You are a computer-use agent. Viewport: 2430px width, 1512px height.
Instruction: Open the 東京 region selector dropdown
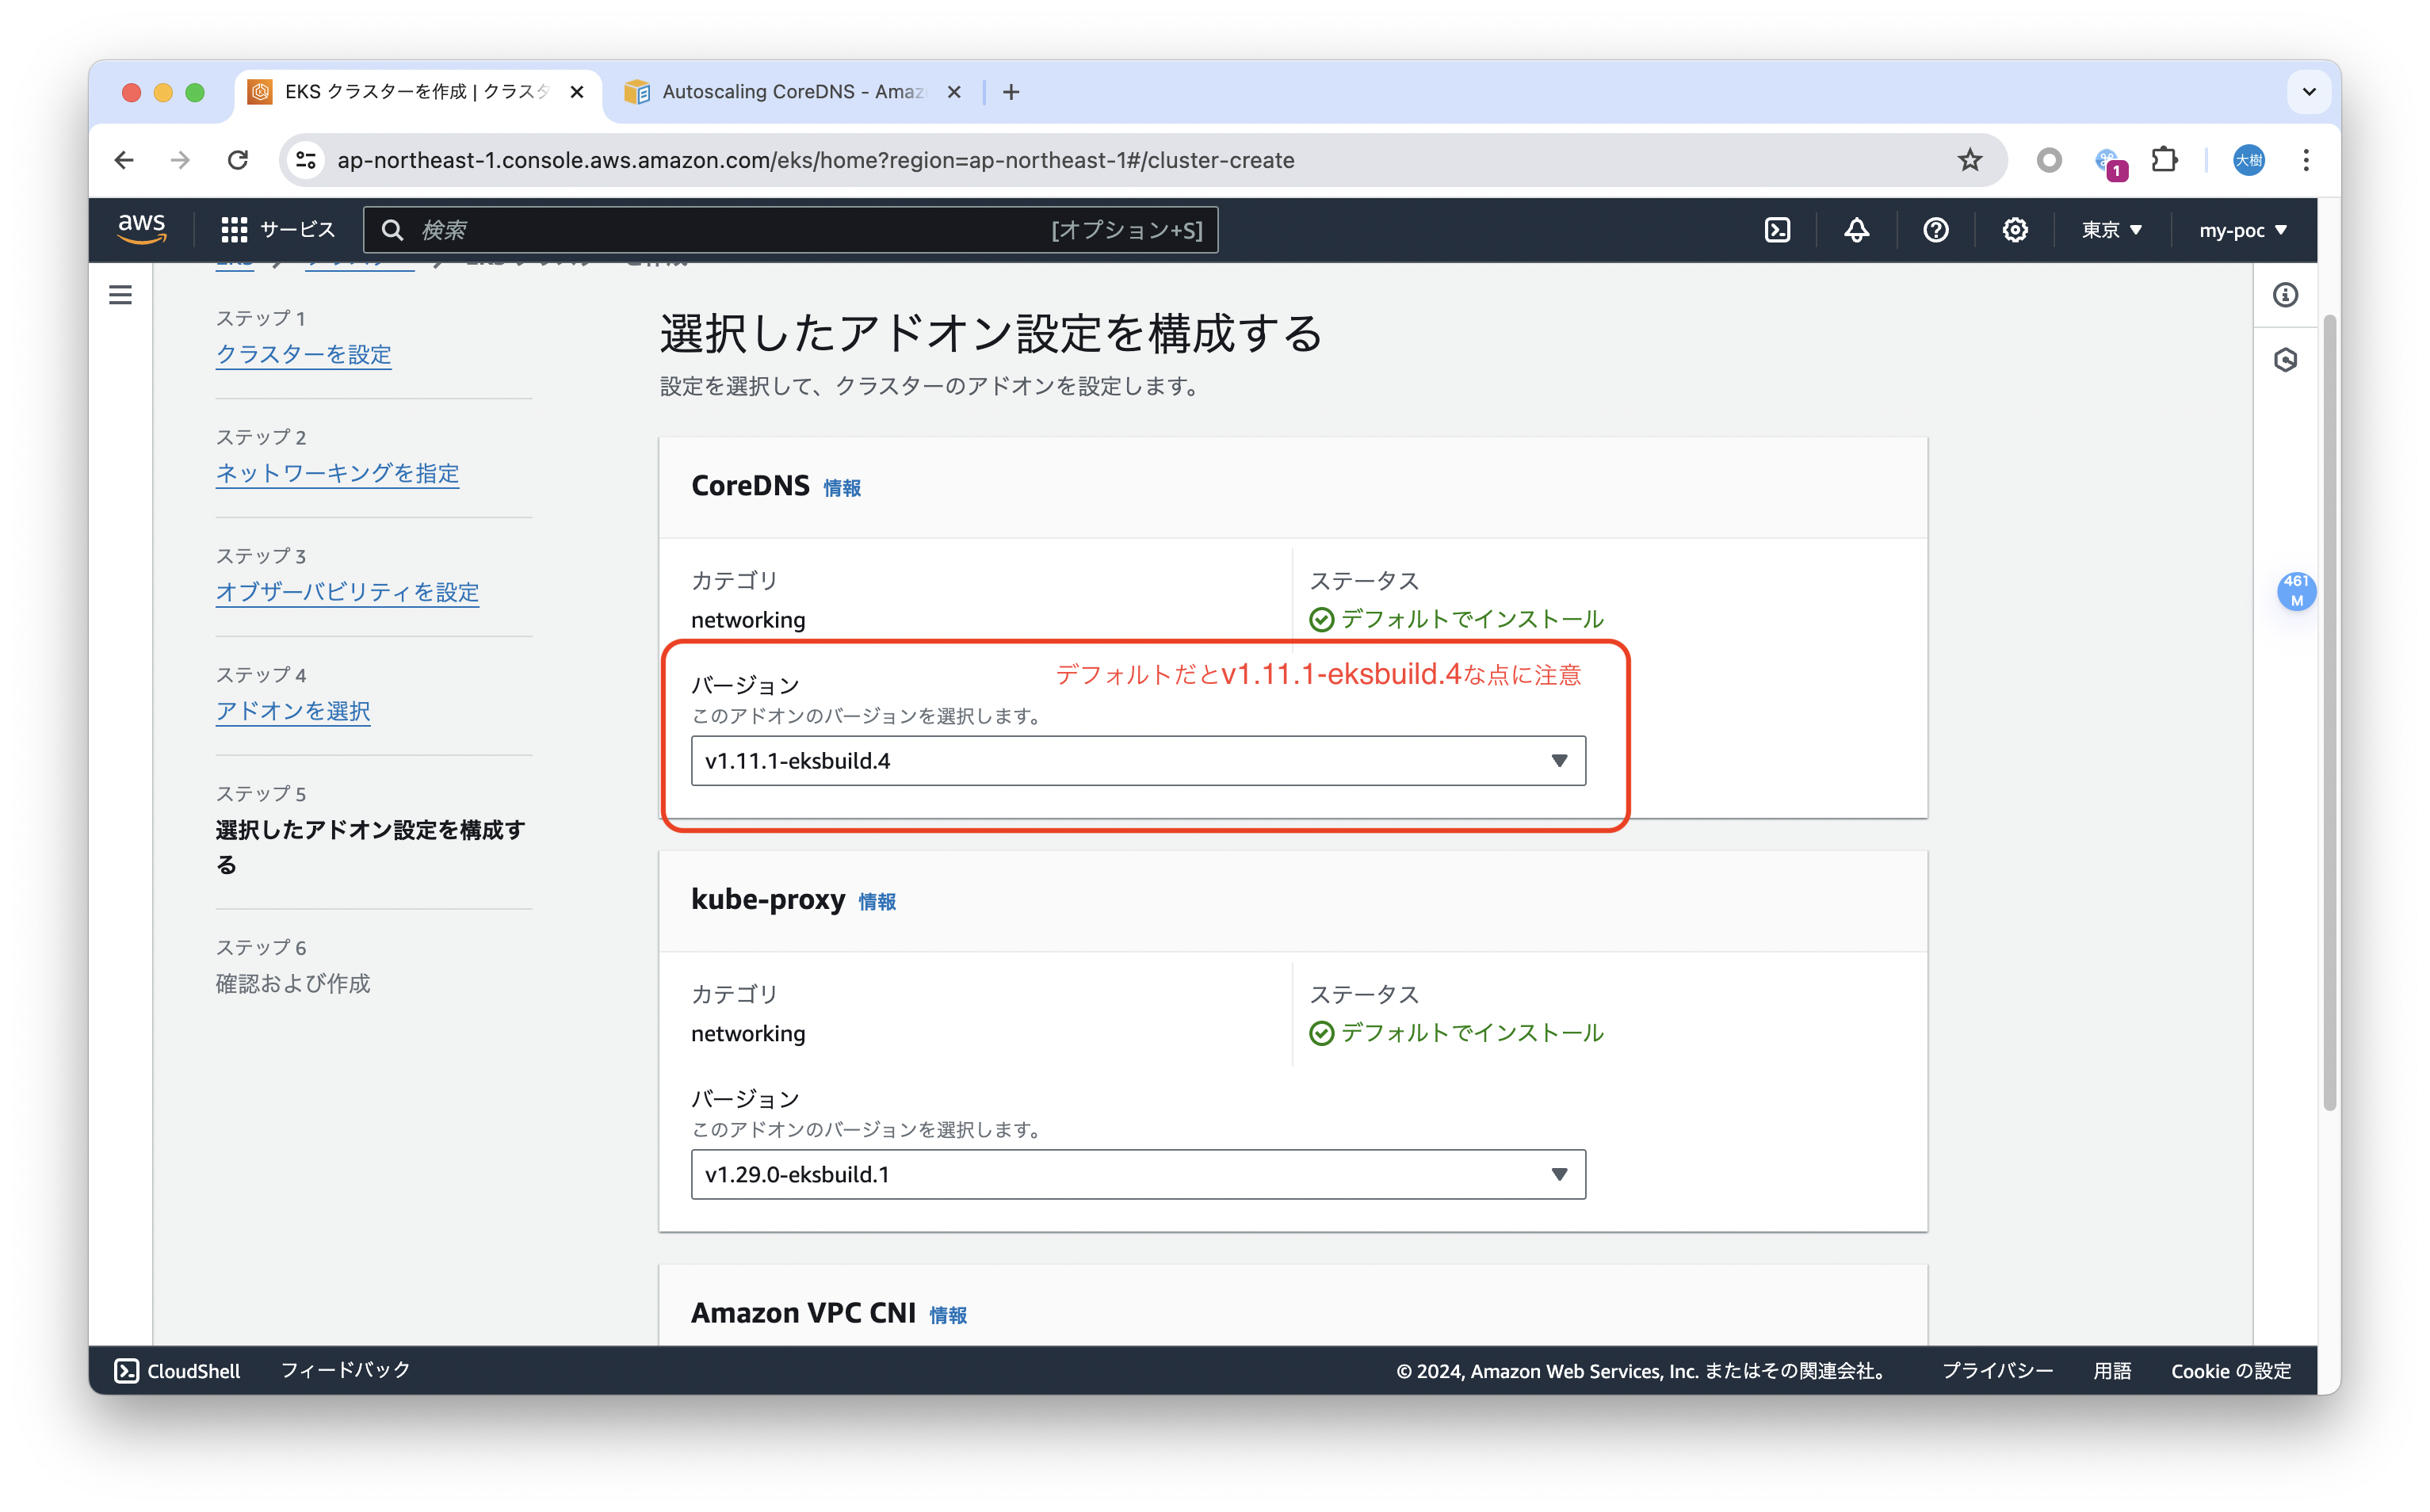[x=2110, y=229]
